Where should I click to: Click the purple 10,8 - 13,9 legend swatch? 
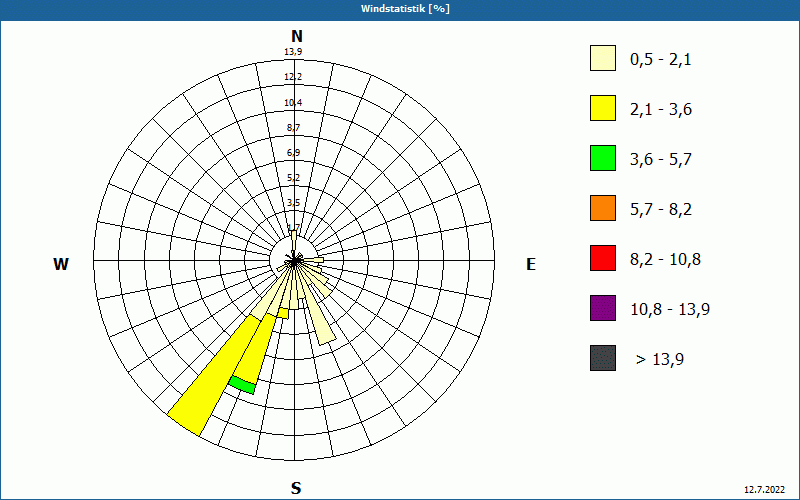[x=603, y=308]
